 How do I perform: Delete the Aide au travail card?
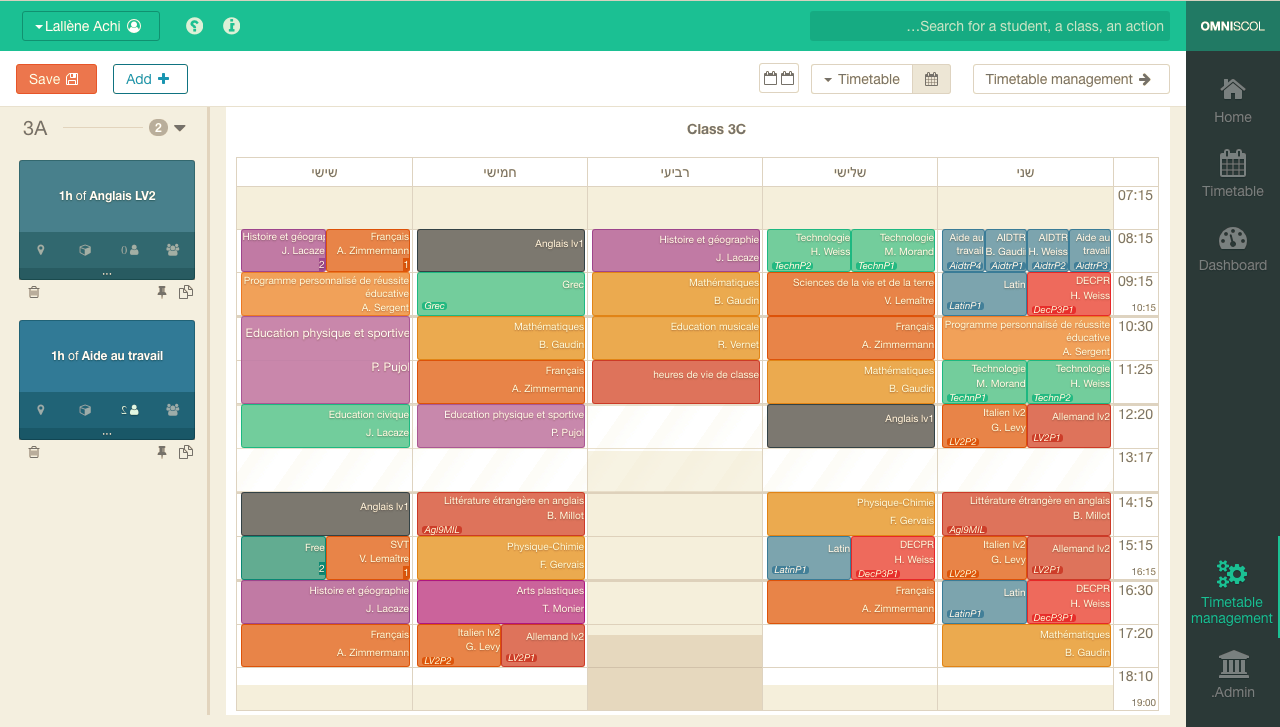[34, 452]
